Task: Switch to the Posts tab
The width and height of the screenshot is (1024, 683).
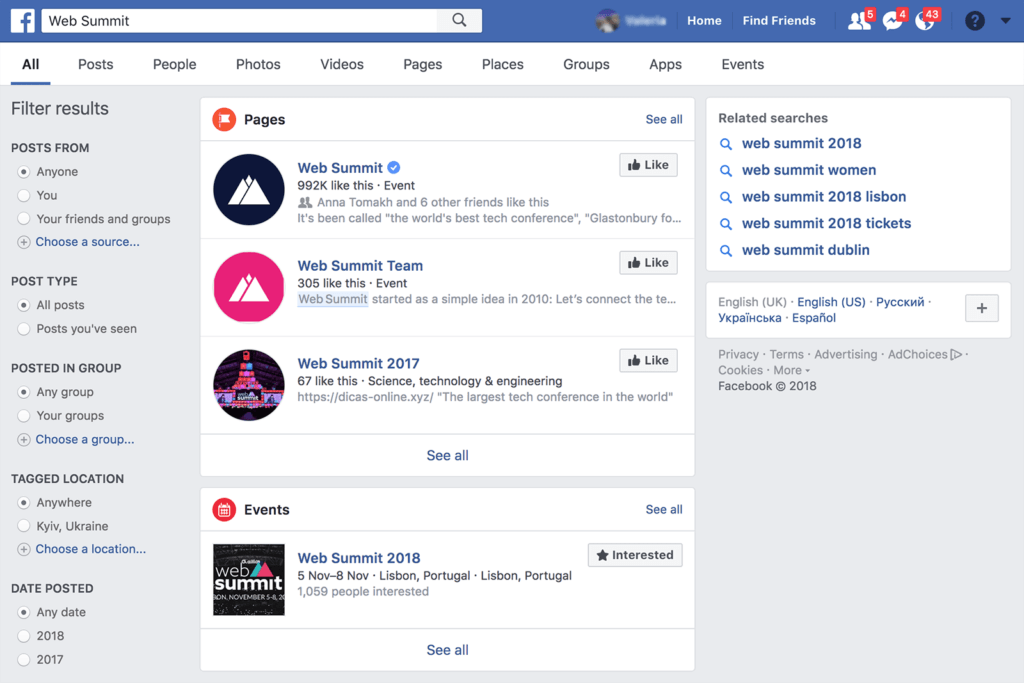Action: (x=95, y=64)
